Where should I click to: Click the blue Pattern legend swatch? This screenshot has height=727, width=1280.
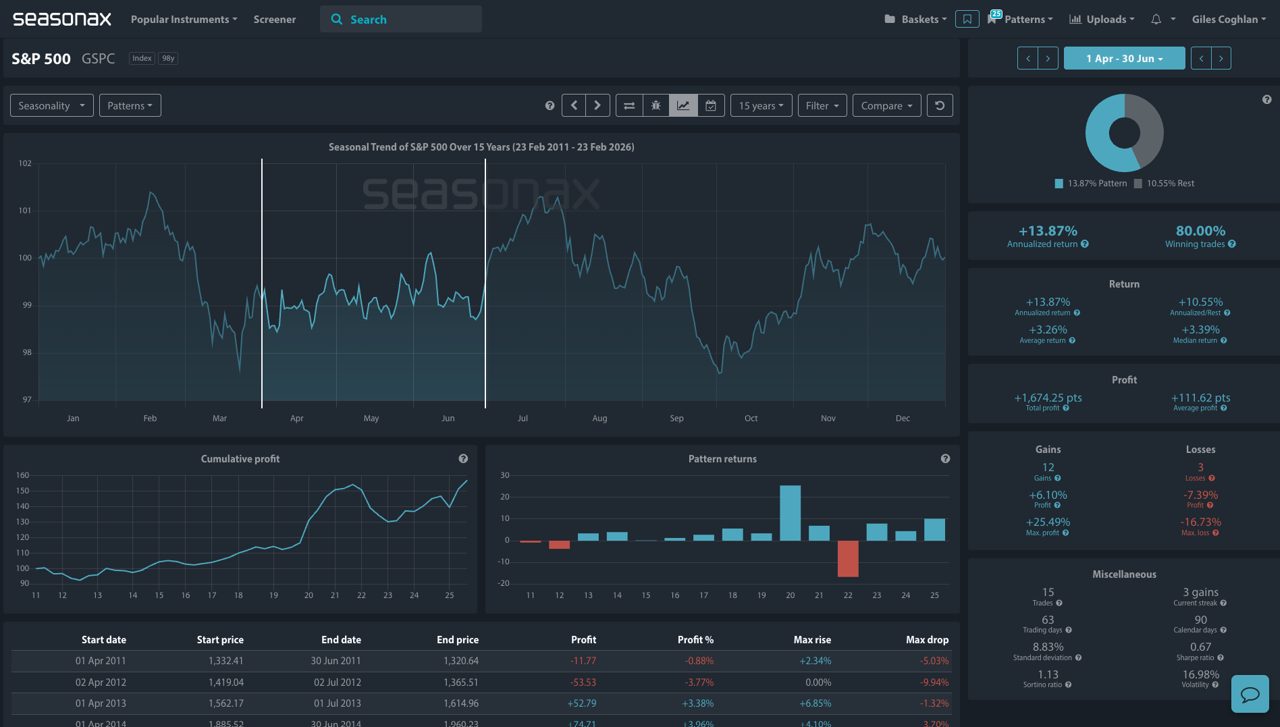click(1059, 184)
